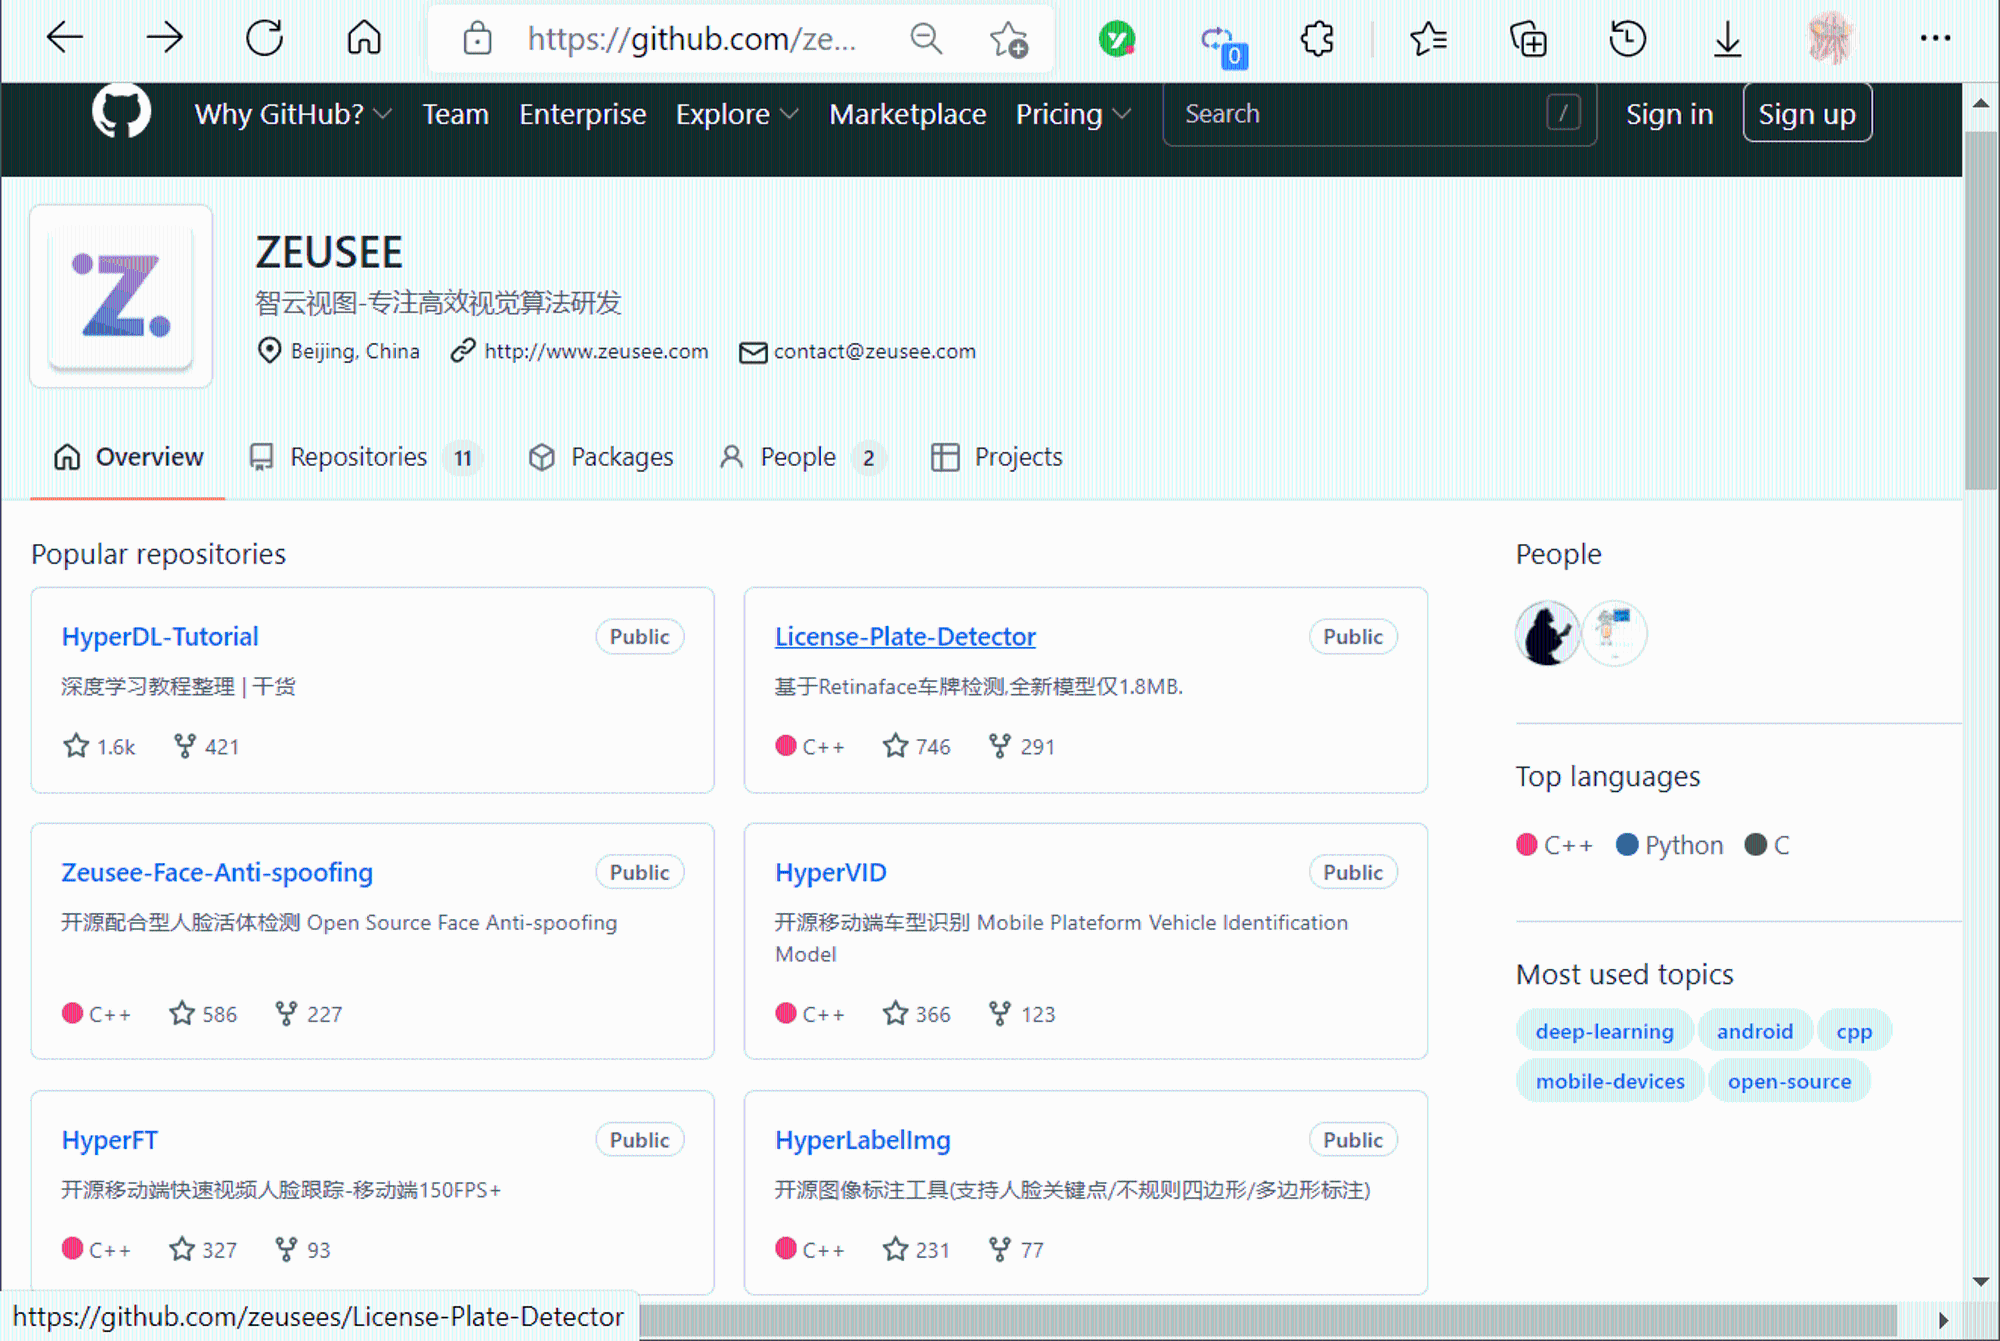View stargazers of HyperFT (327)
The image size is (2000, 1341).
(203, 1250)
